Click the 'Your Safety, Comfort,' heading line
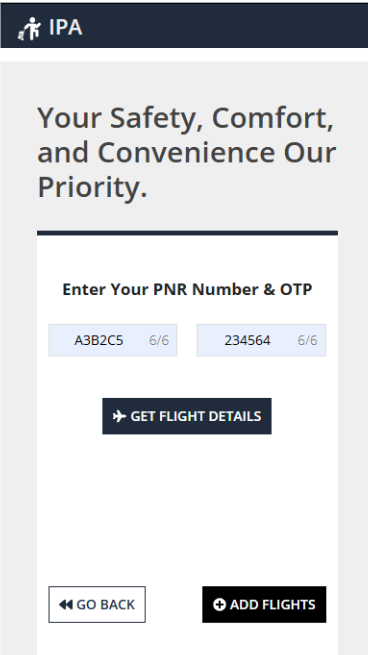The width and height of the screenshot is (368, 655). (x=185, y=119)
